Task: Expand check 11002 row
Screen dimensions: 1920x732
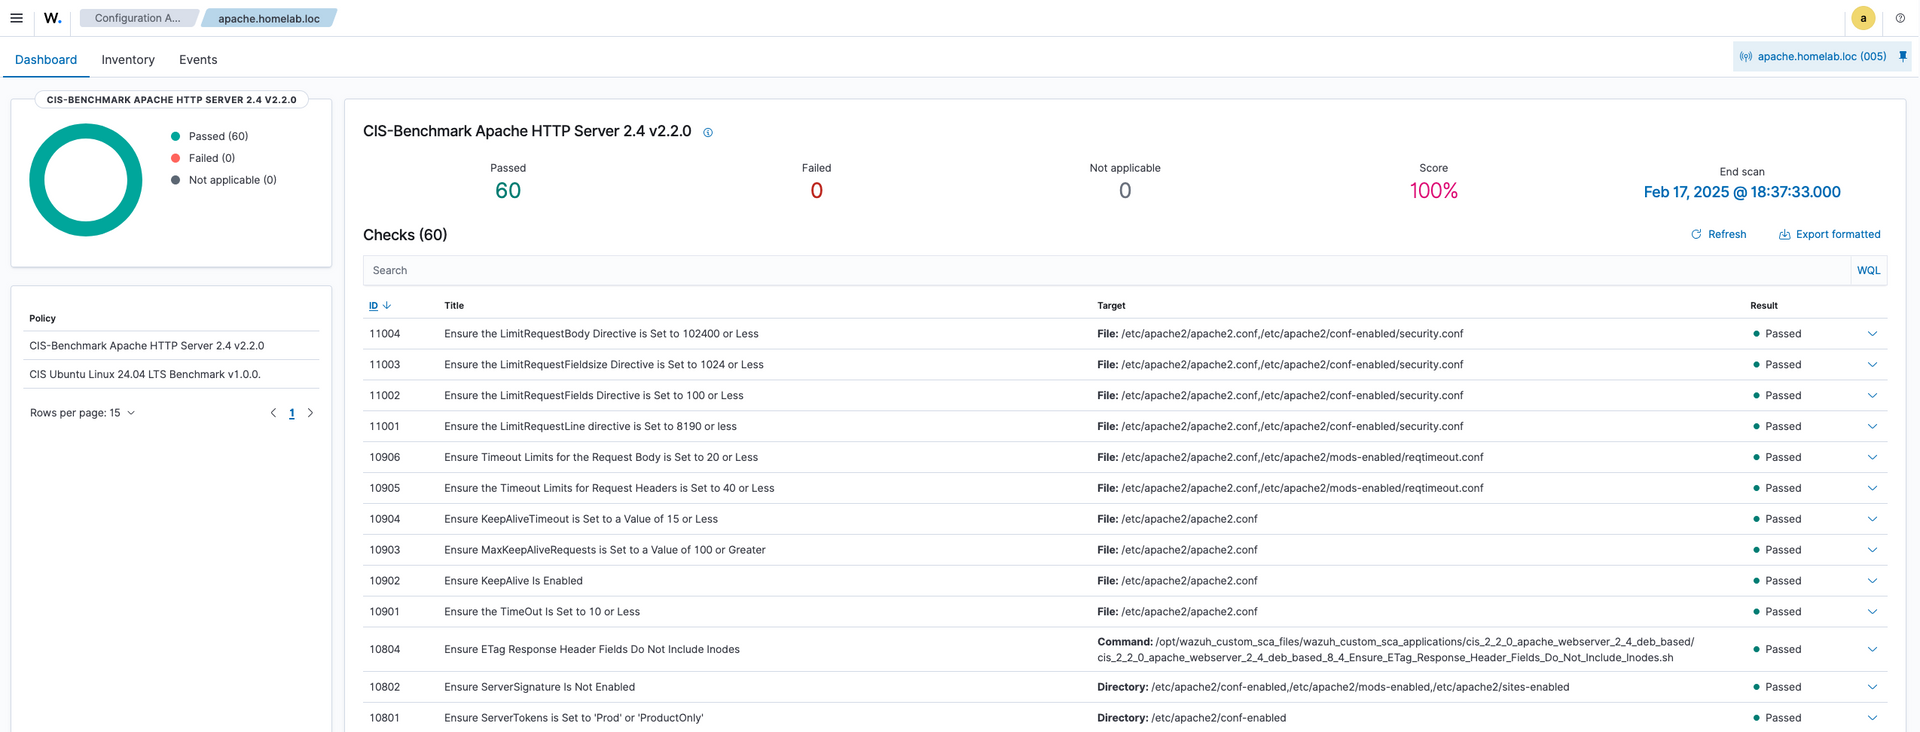Action: [1872, 396]
